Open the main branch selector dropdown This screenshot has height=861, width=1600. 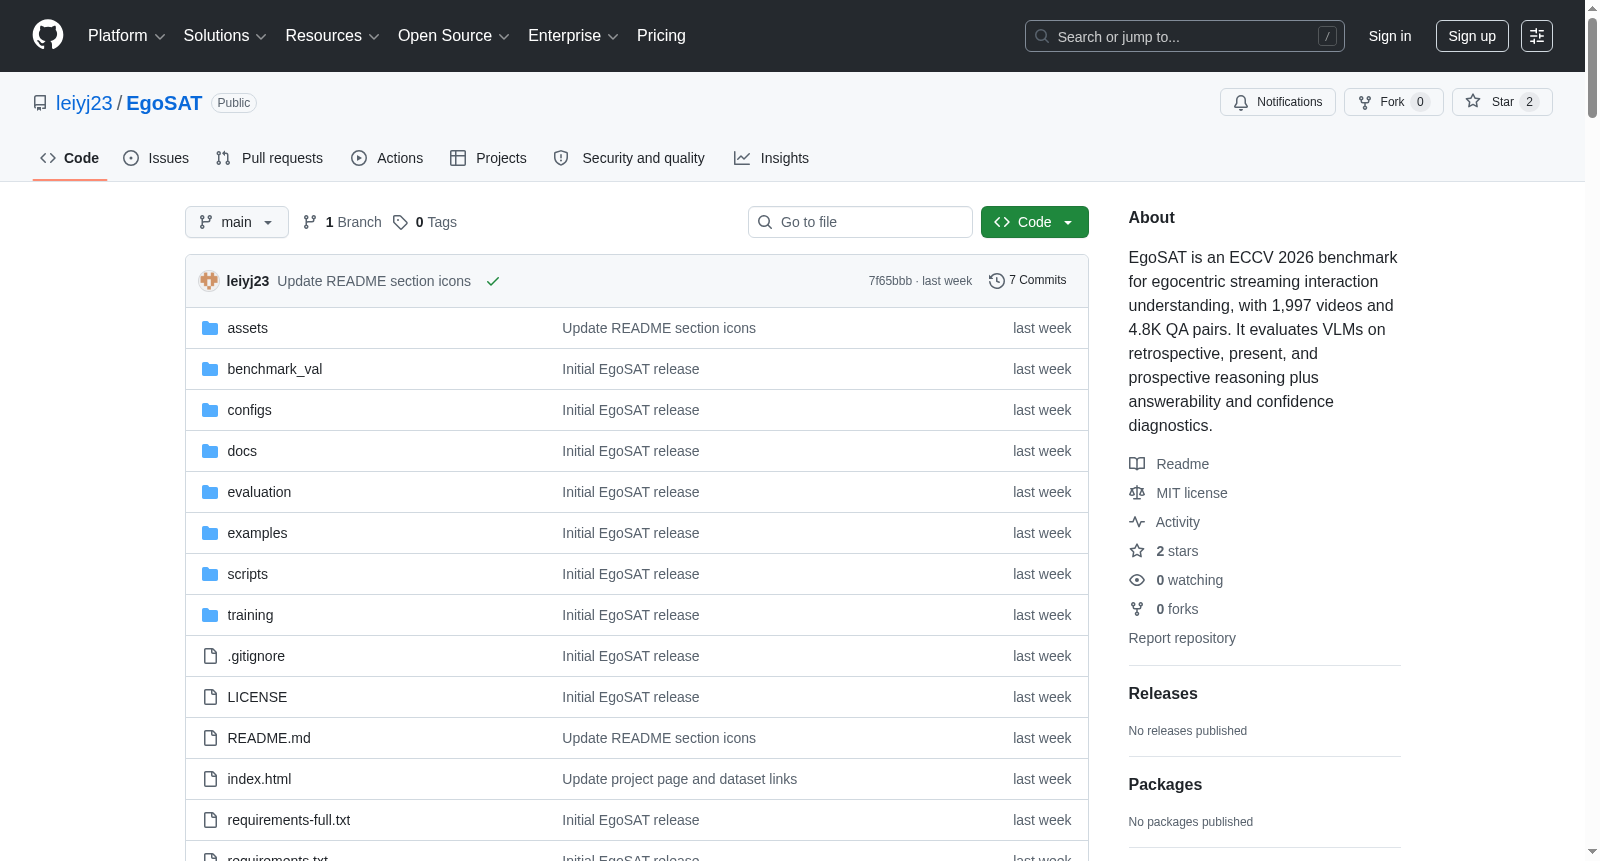click(237, 222)
